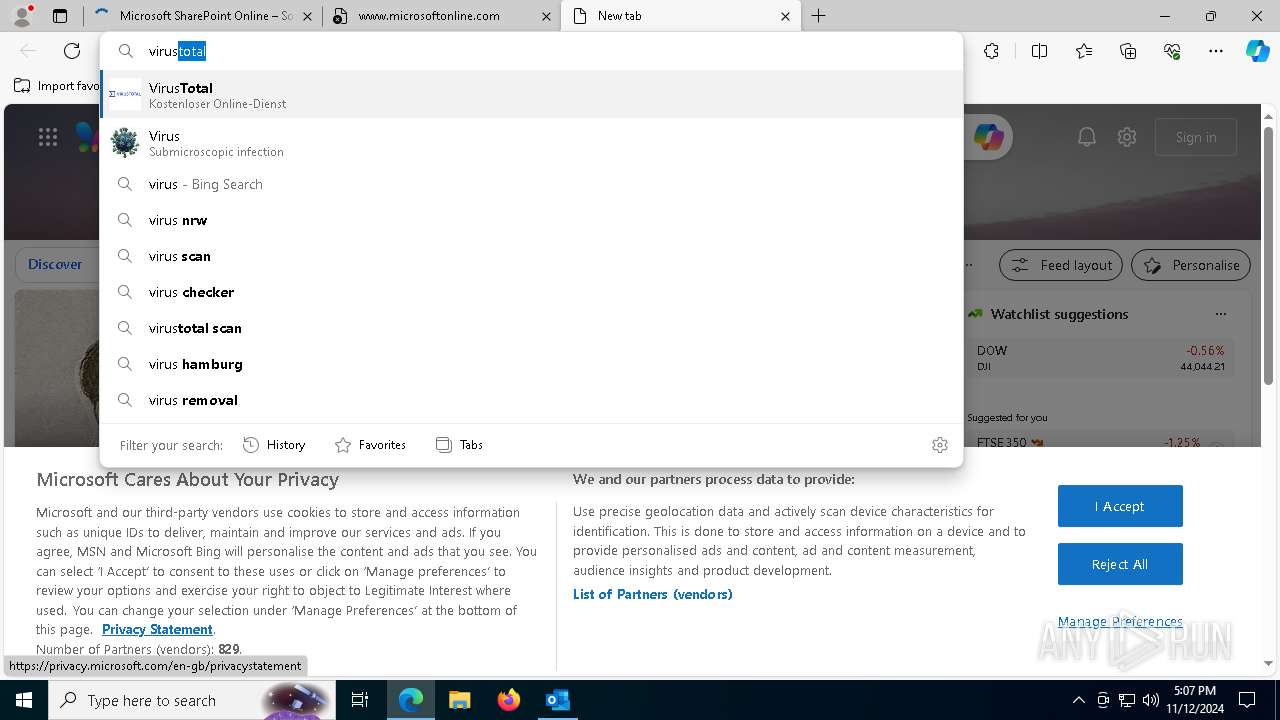Click the taskbar search box
The width and height of the screenshot is (1280, 720).
(190, 700)
